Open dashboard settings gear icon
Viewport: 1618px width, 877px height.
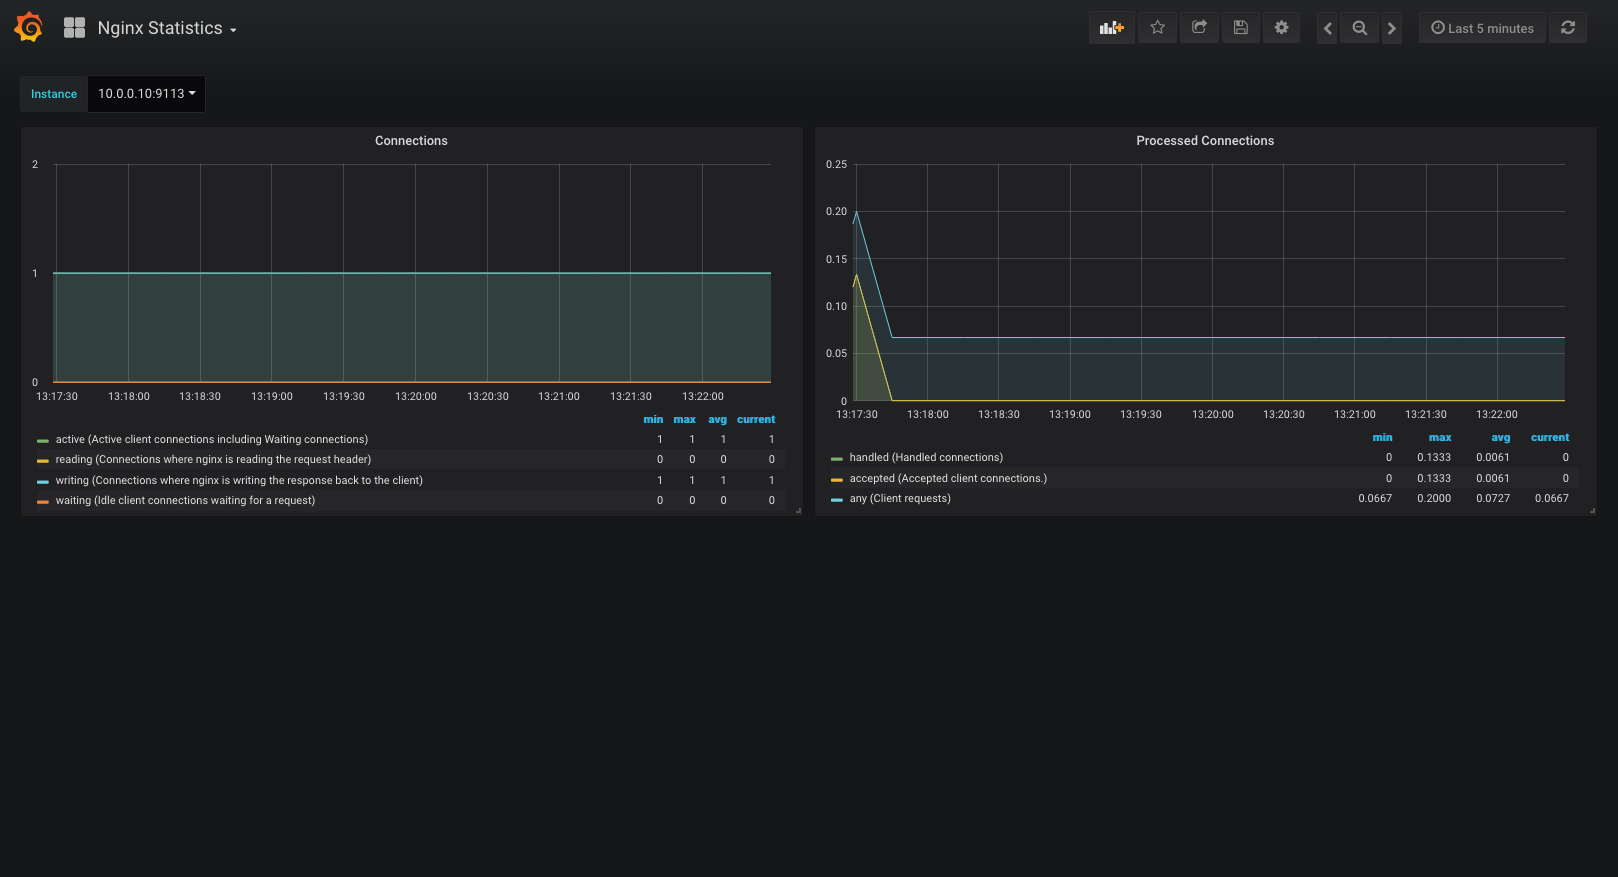[1281, 28]
